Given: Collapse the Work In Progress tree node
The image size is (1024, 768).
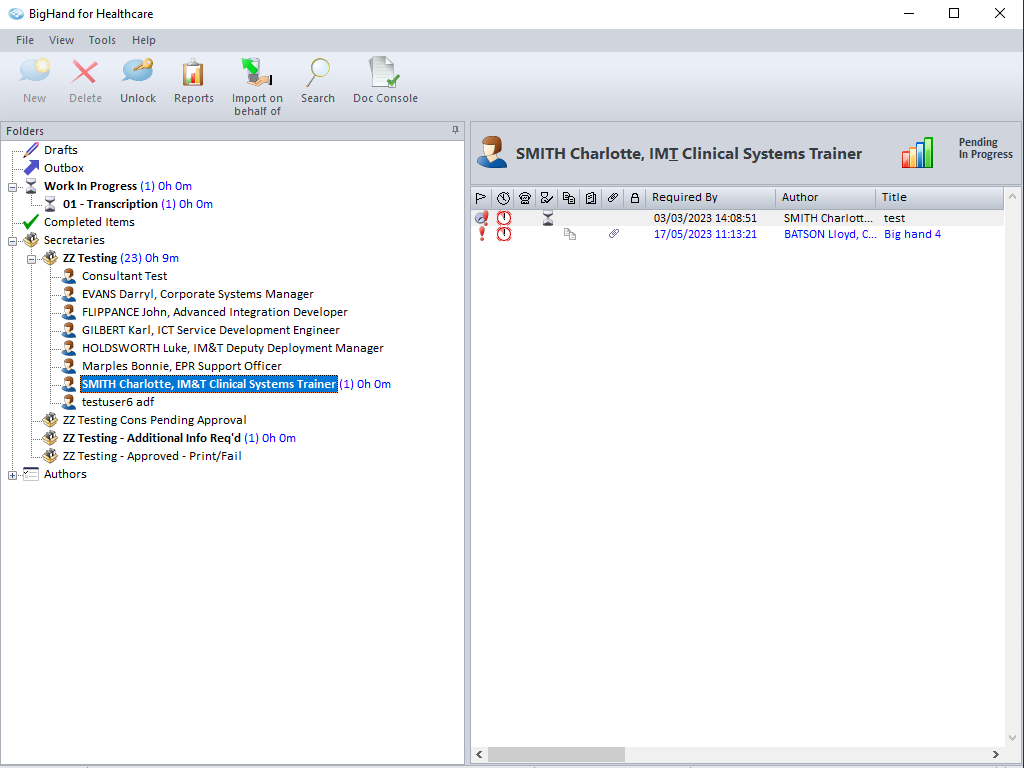Looking at the screenshot, I should 12,187.
